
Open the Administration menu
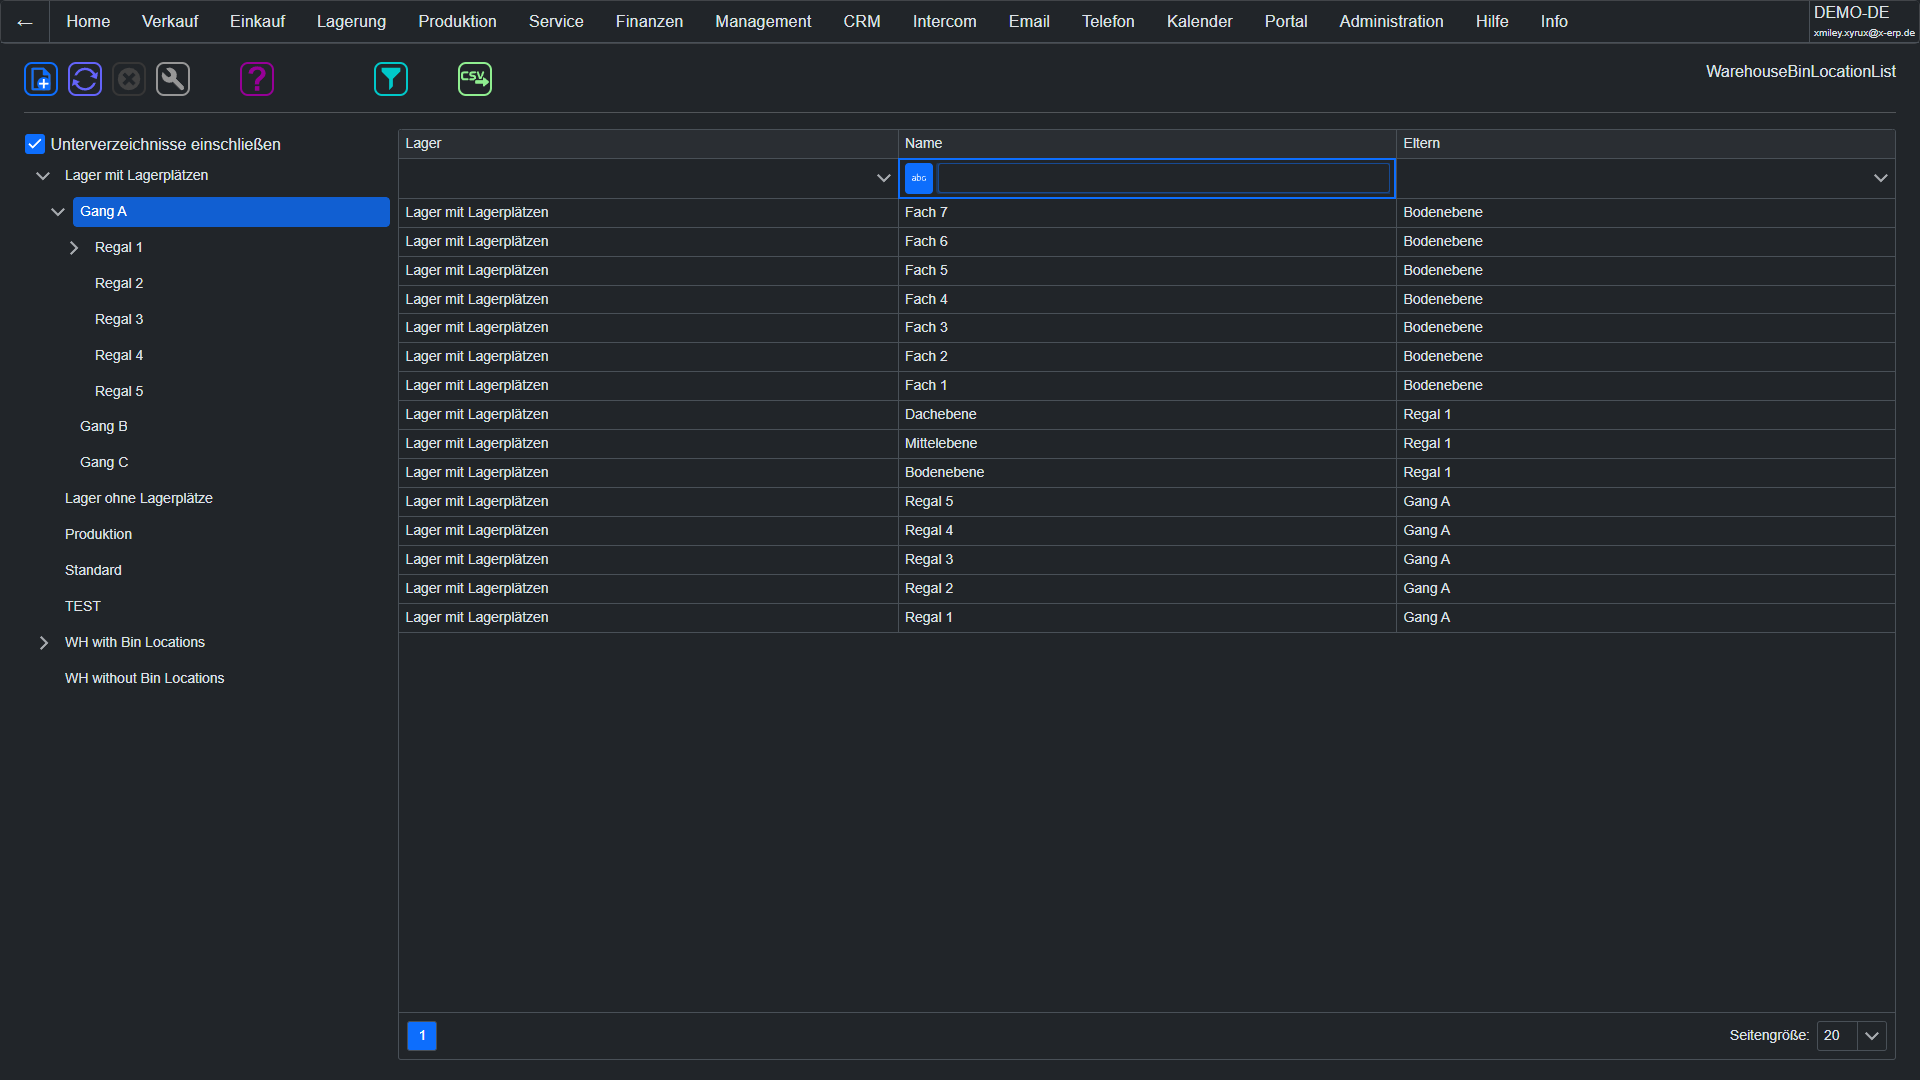tap(1391, 22)
